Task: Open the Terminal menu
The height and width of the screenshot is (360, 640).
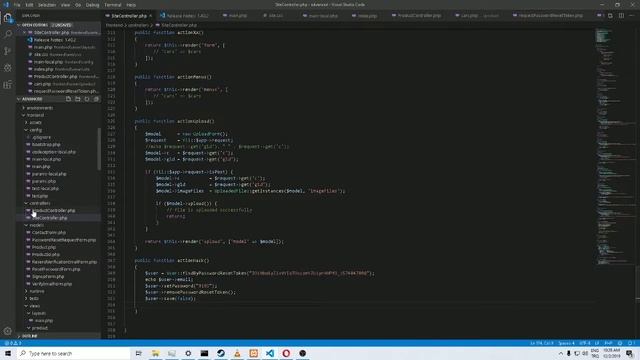Action: [x=113, y=5]
